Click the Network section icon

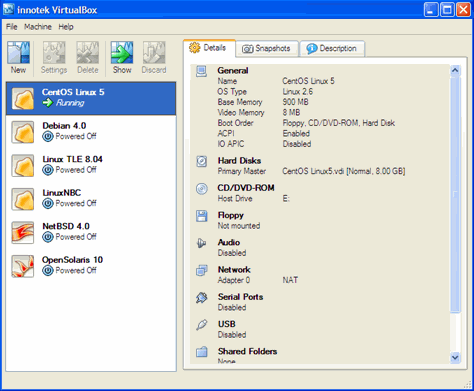point(202,270)
